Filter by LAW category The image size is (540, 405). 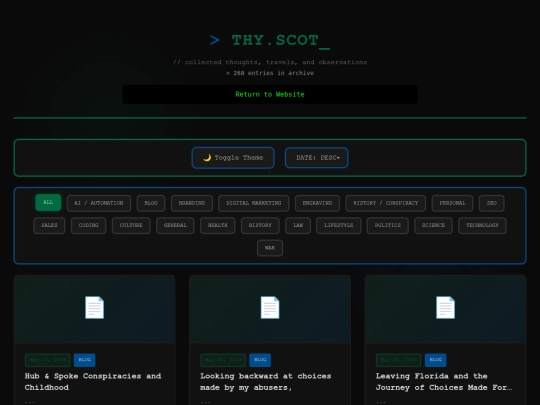(x=298, y=226)
